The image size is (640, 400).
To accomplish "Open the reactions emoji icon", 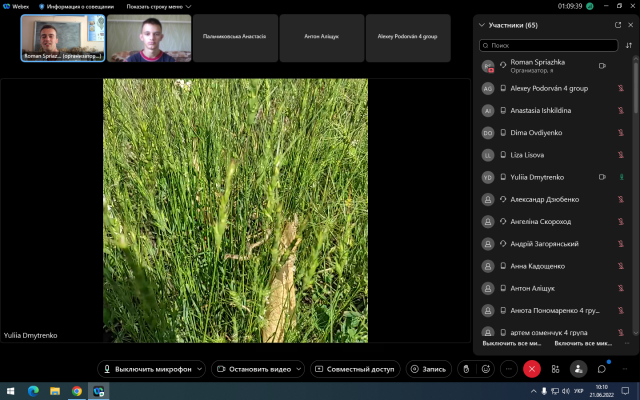I will point(486,368).
